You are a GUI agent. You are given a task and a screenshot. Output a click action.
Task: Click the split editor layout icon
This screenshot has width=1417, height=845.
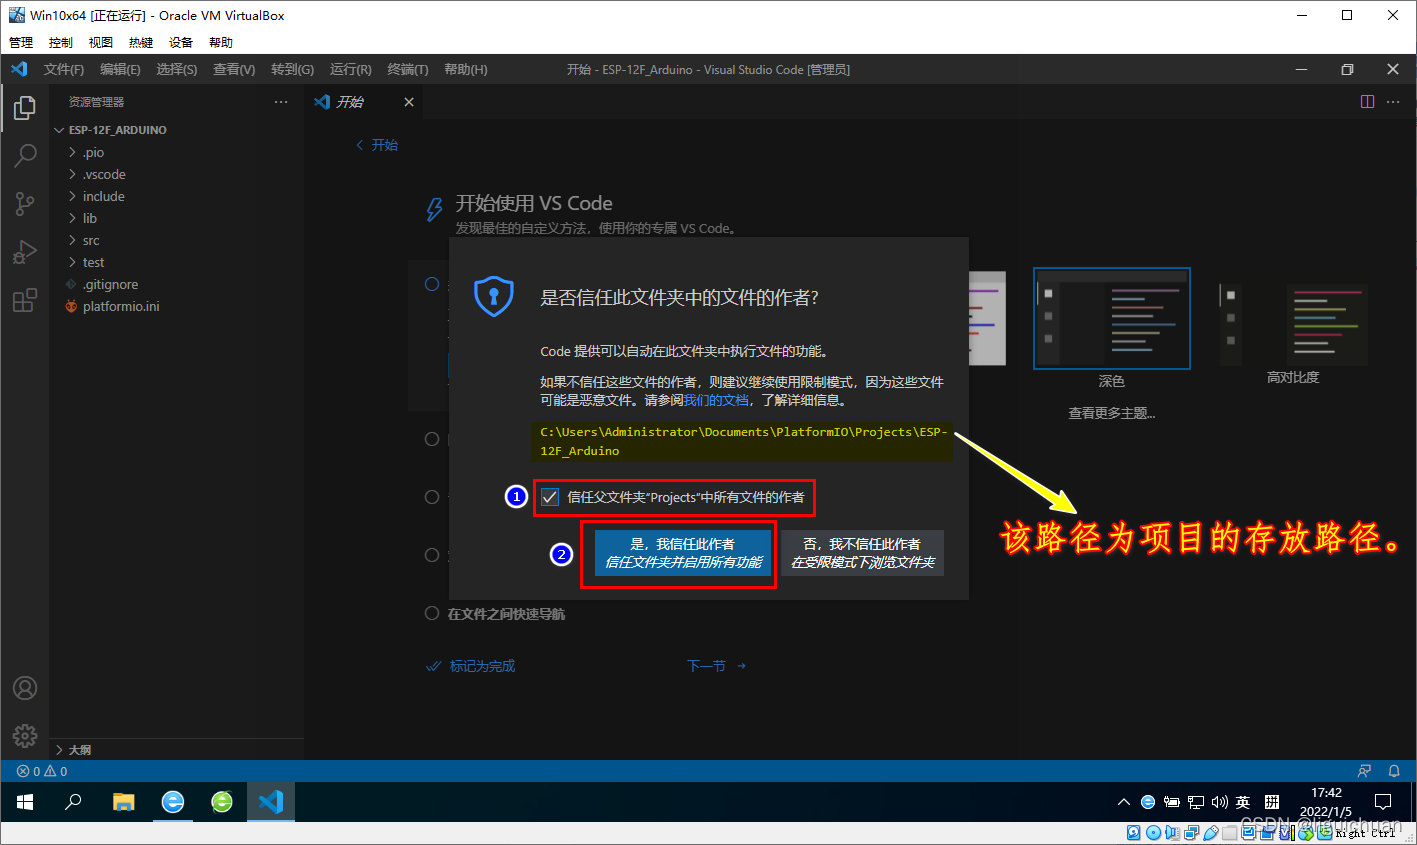[1367, 102]
